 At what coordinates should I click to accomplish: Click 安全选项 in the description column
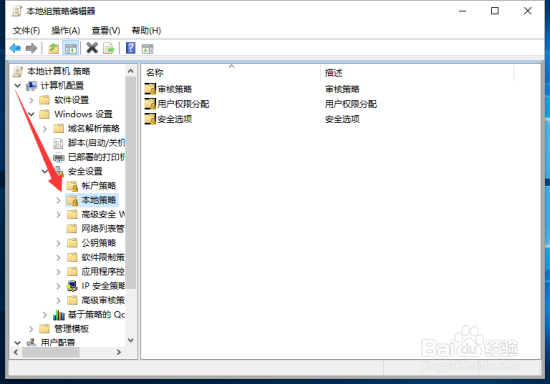[342, 119]
